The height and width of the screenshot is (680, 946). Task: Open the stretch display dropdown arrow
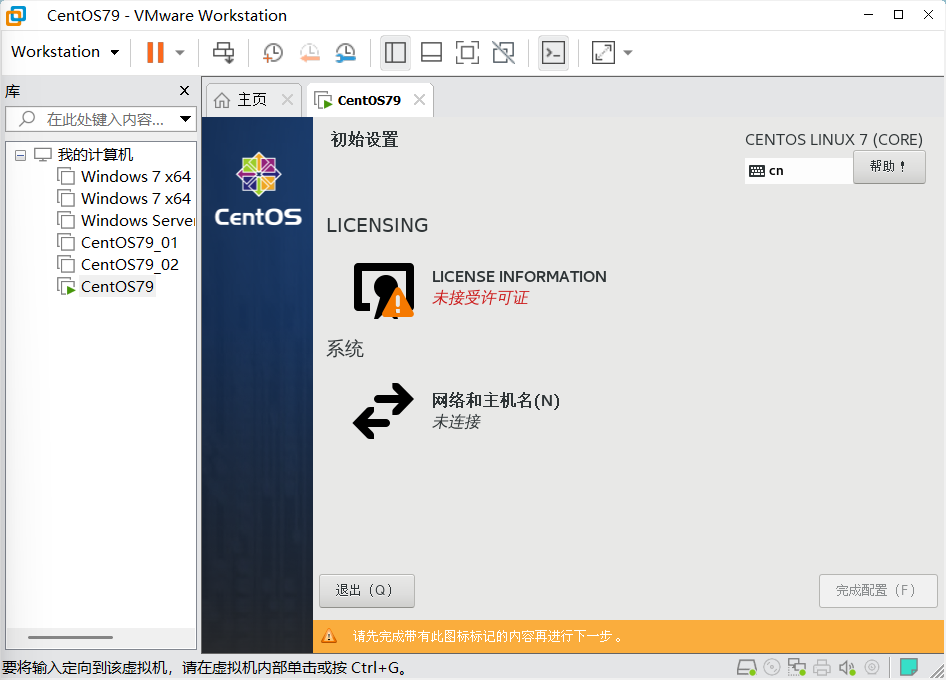pos(628,52)
